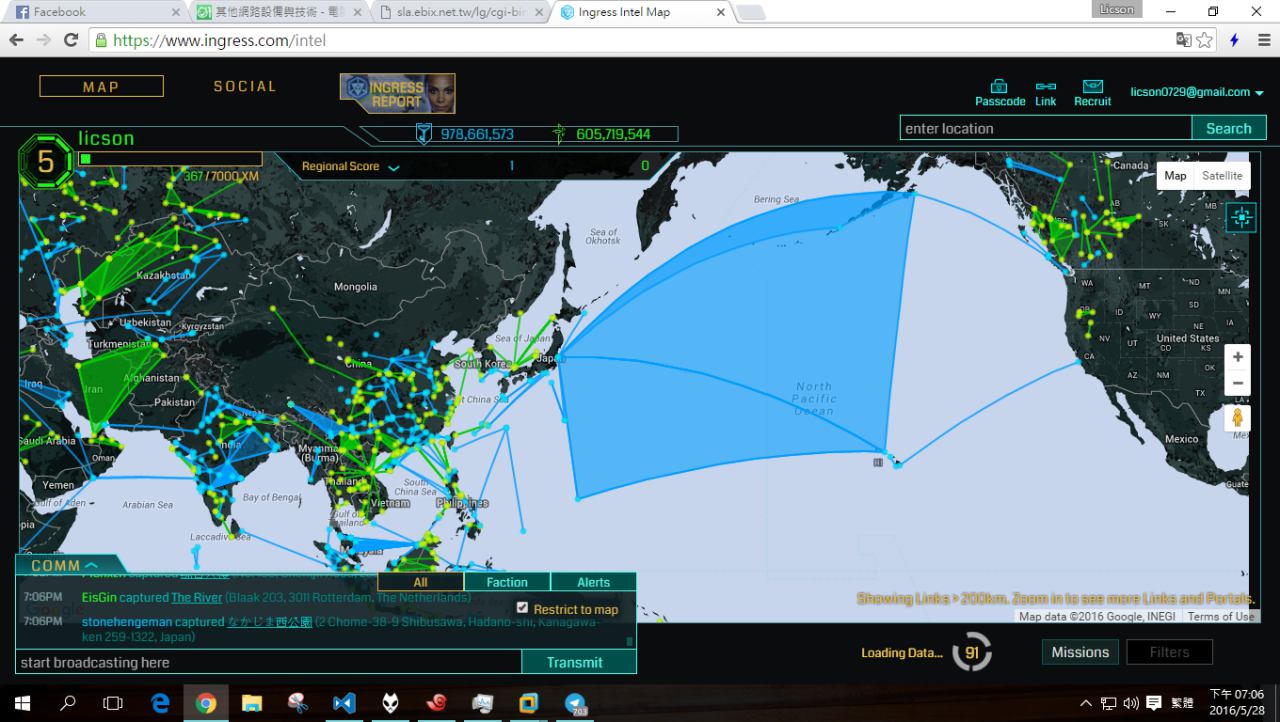This screenshot has height=722, width=1280.
Task: Click the blue lightning extension icon
Action: 1234,40
